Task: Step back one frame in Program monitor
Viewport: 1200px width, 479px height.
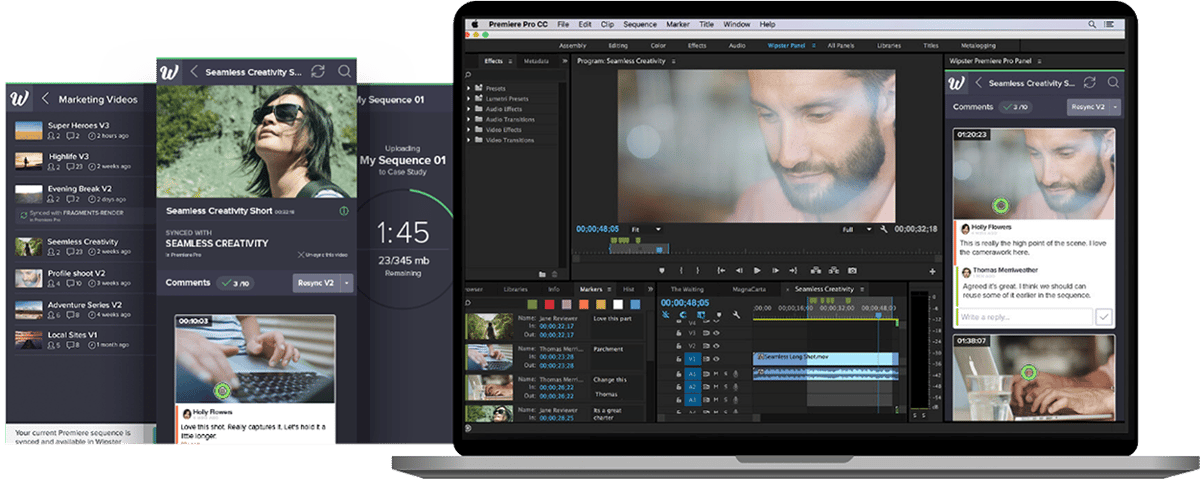Action: pyautogui.click(x=739, y=270)
